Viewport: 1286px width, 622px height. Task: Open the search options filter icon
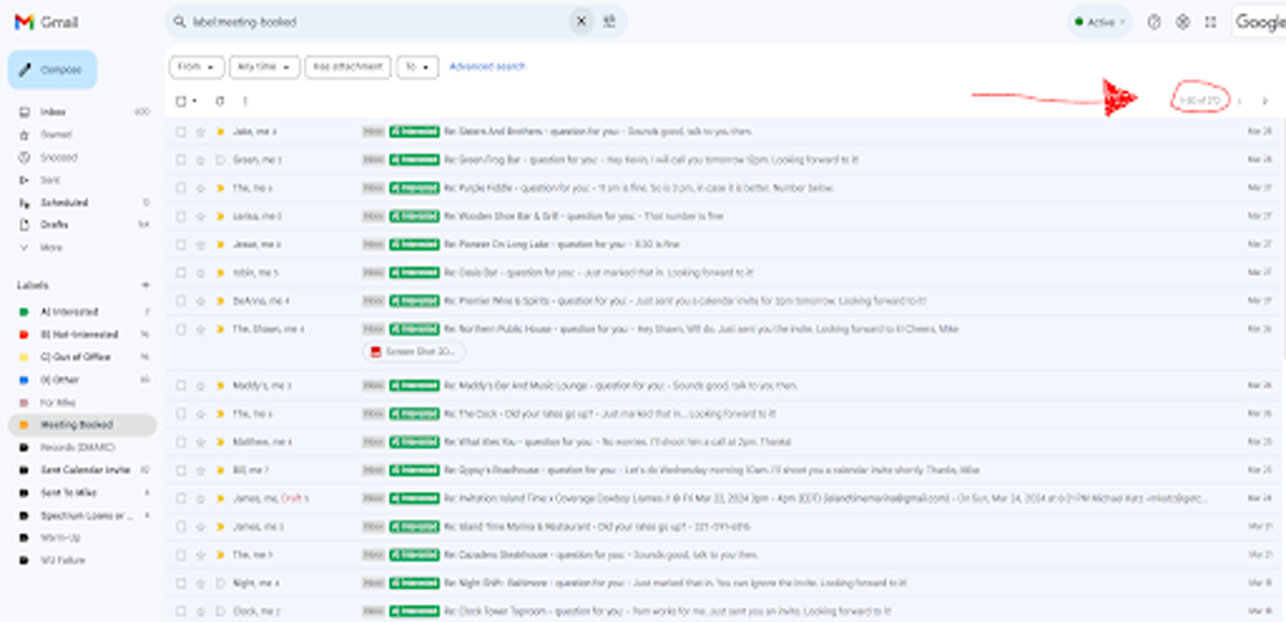point(609,21)
